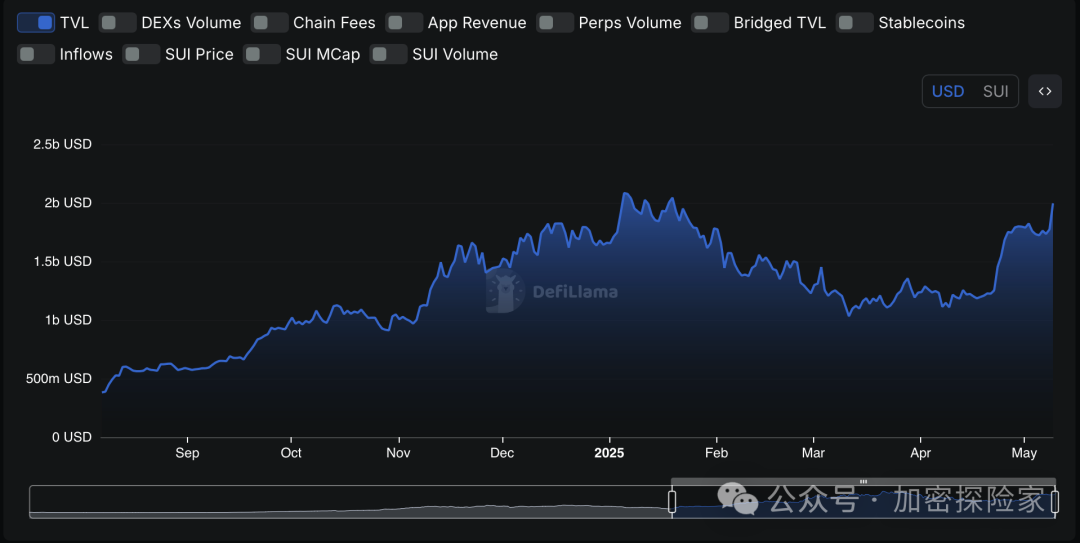Show SUI Price on the chart

141,54
